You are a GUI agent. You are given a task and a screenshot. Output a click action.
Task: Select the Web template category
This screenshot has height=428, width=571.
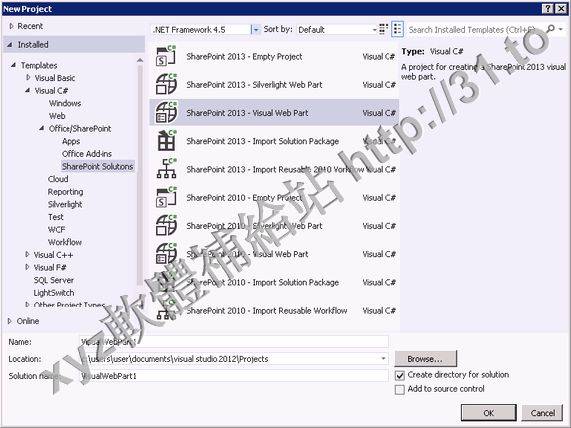pos(57,116)
